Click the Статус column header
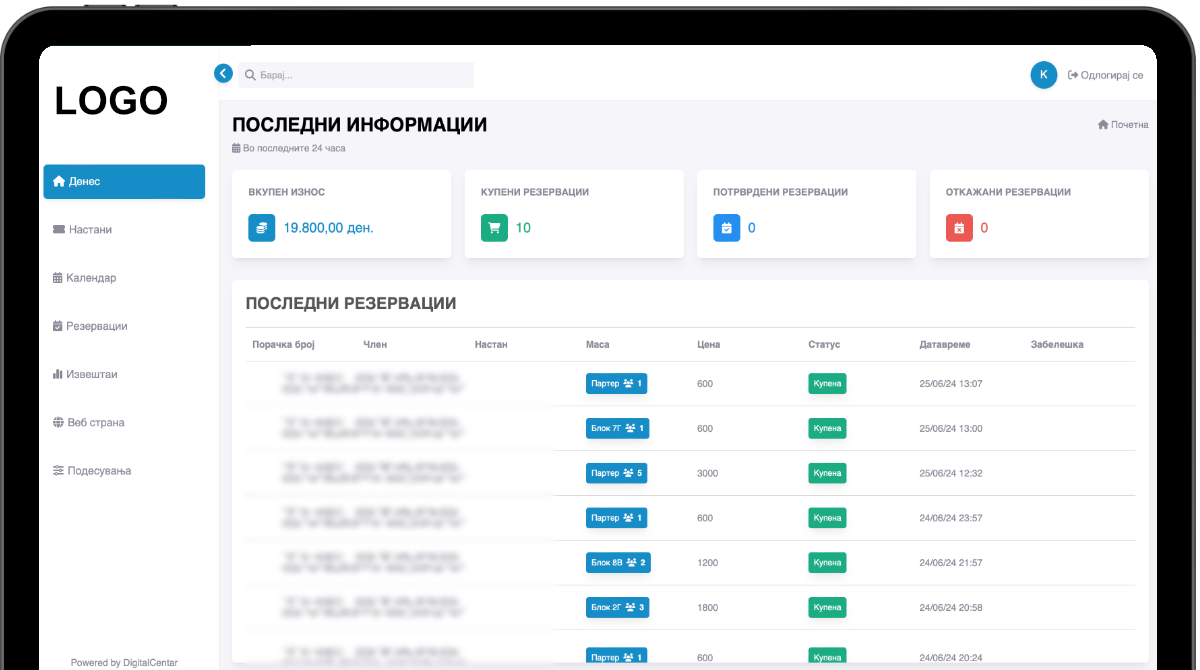This screenshot has height=670, width=1200. click(824, 344)
